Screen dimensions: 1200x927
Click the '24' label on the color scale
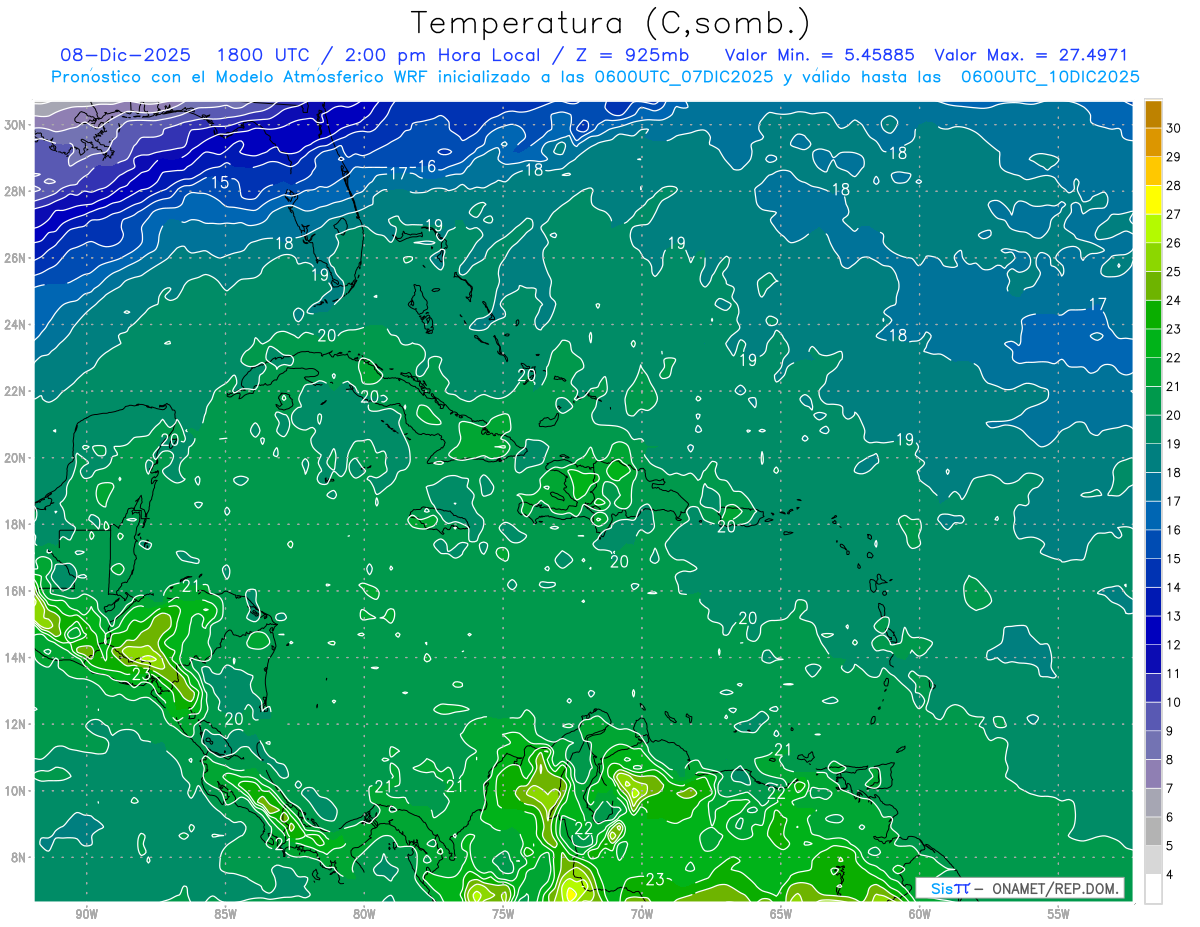1174,300
